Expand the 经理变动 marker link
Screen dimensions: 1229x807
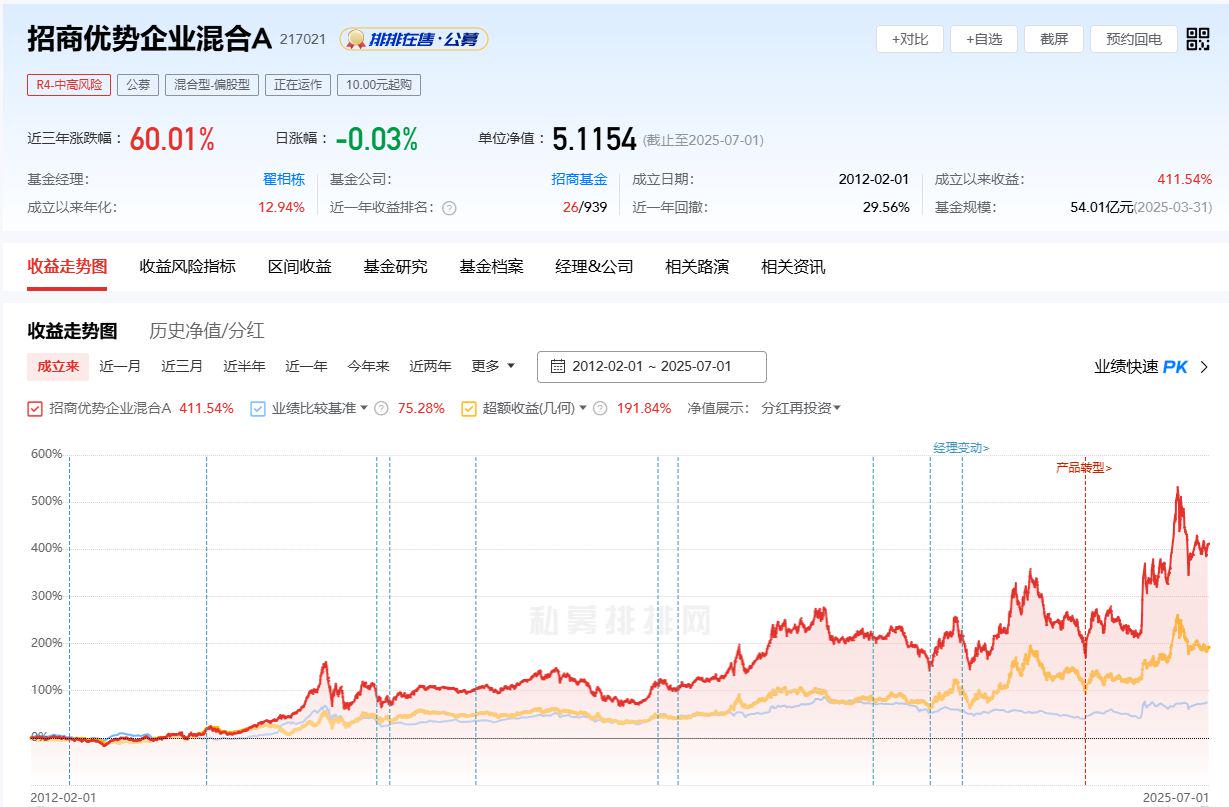point(961,448)
